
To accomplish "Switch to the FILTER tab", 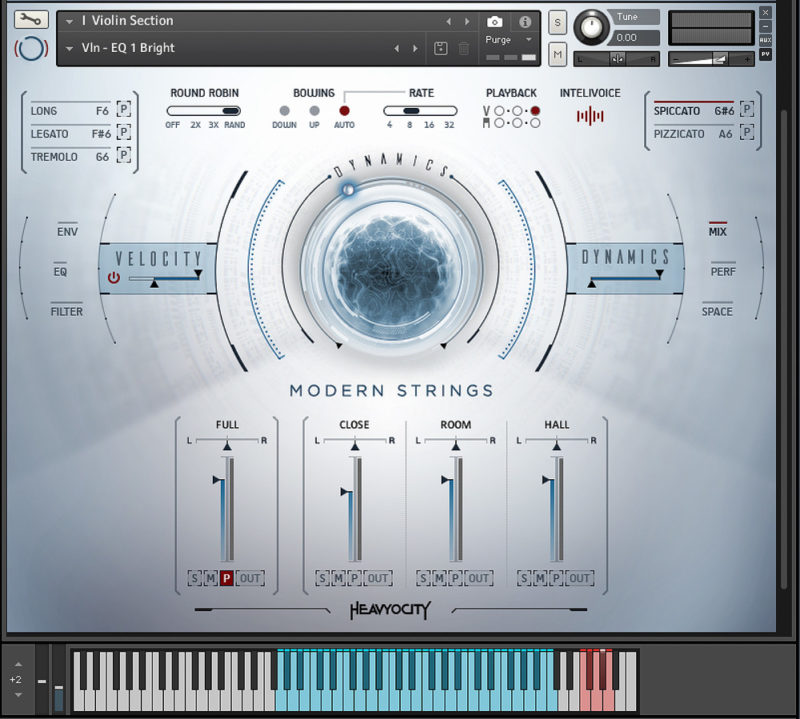I will [x=66, y=311].
